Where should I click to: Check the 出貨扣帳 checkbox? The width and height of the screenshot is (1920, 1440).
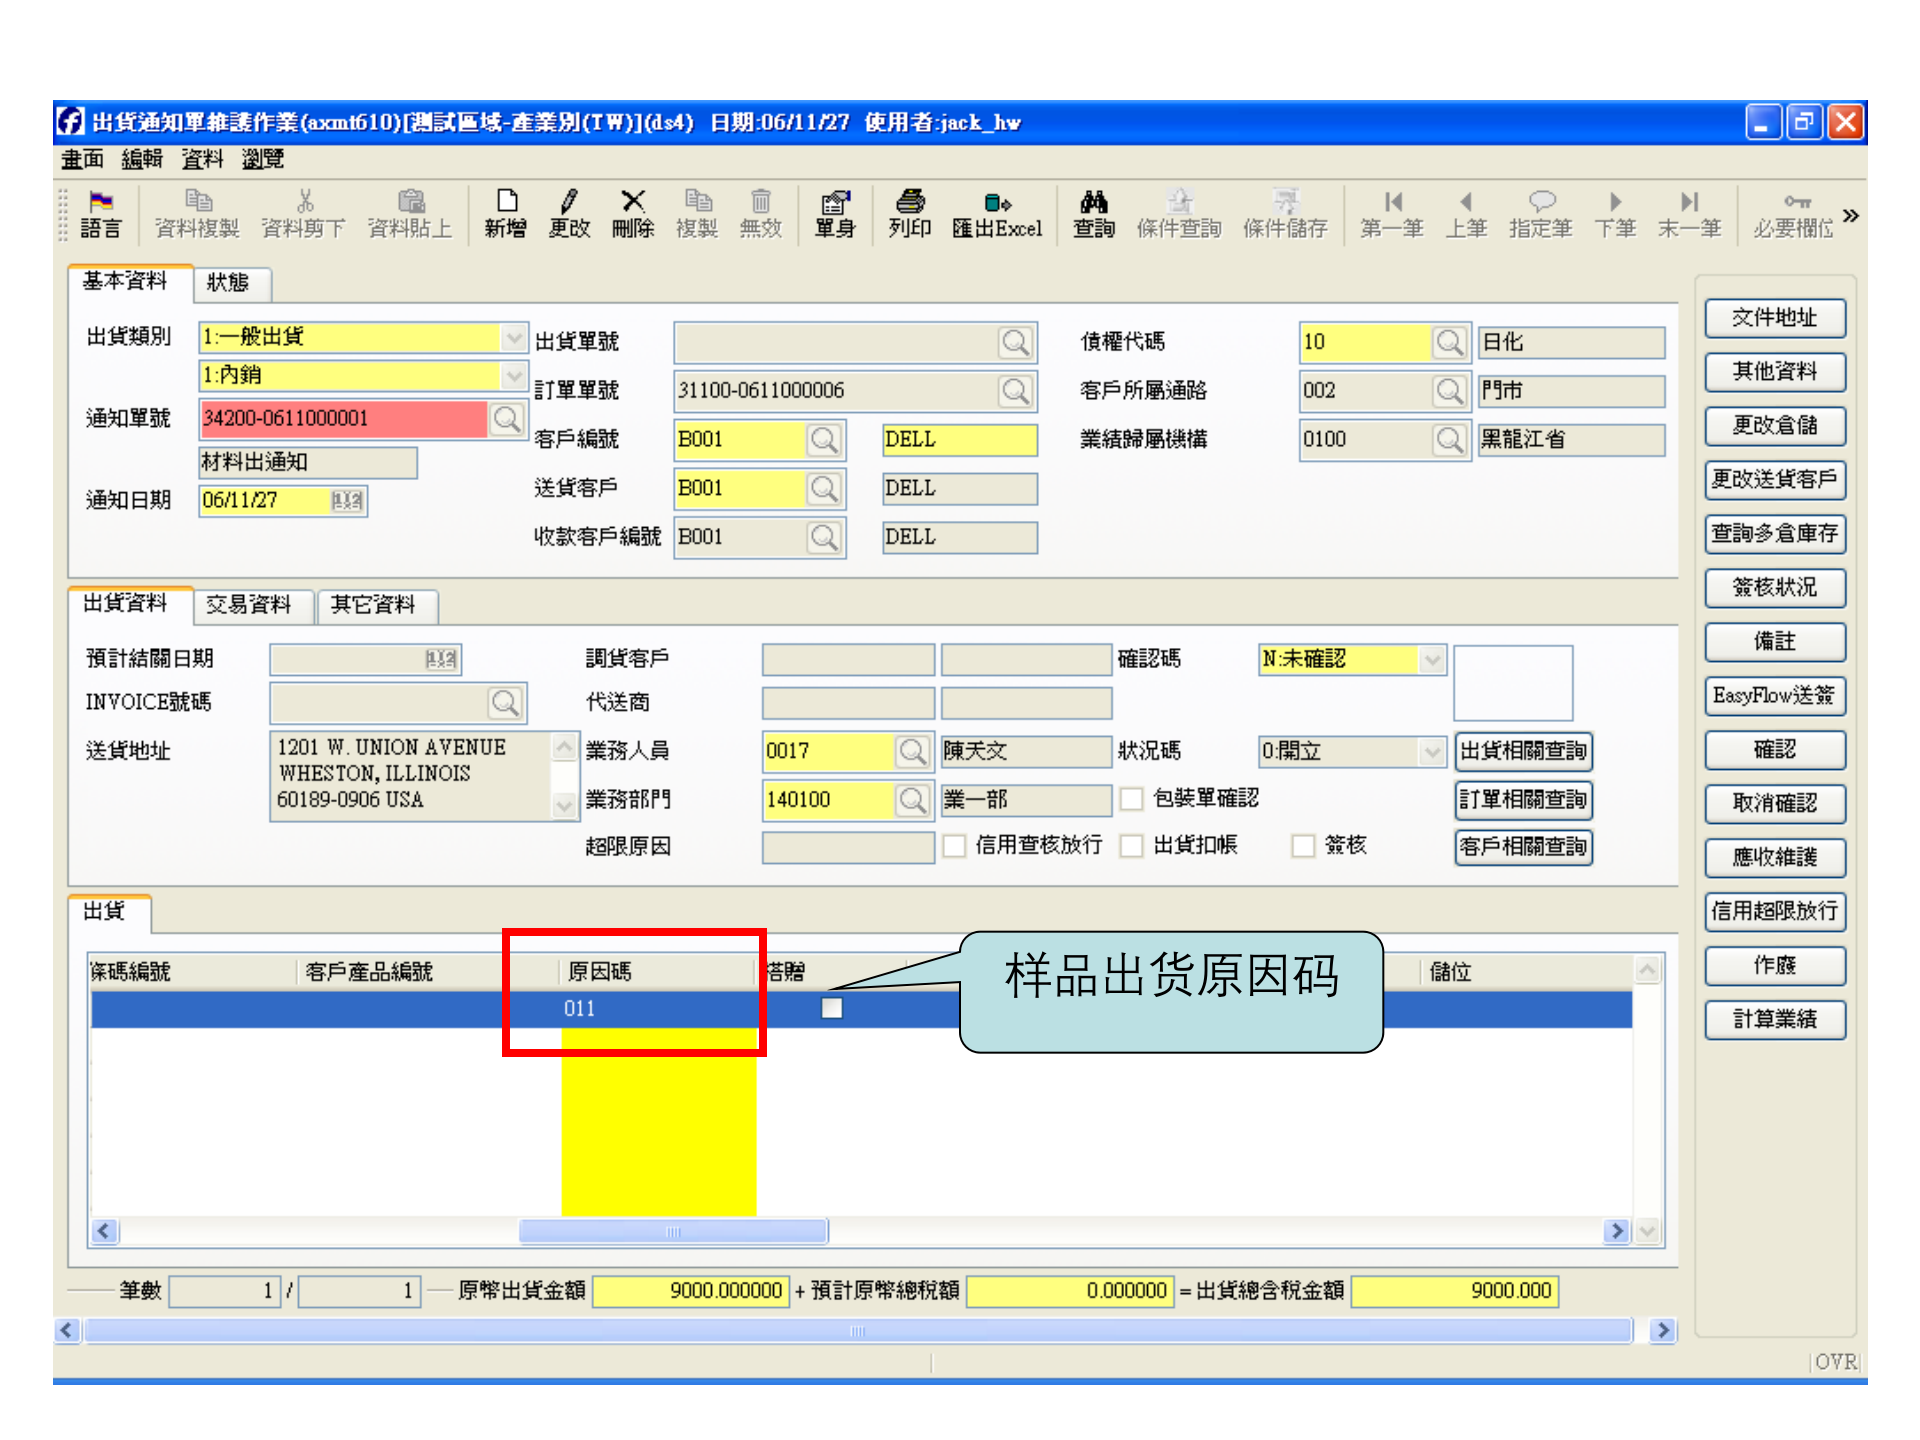coord(1131,846)
